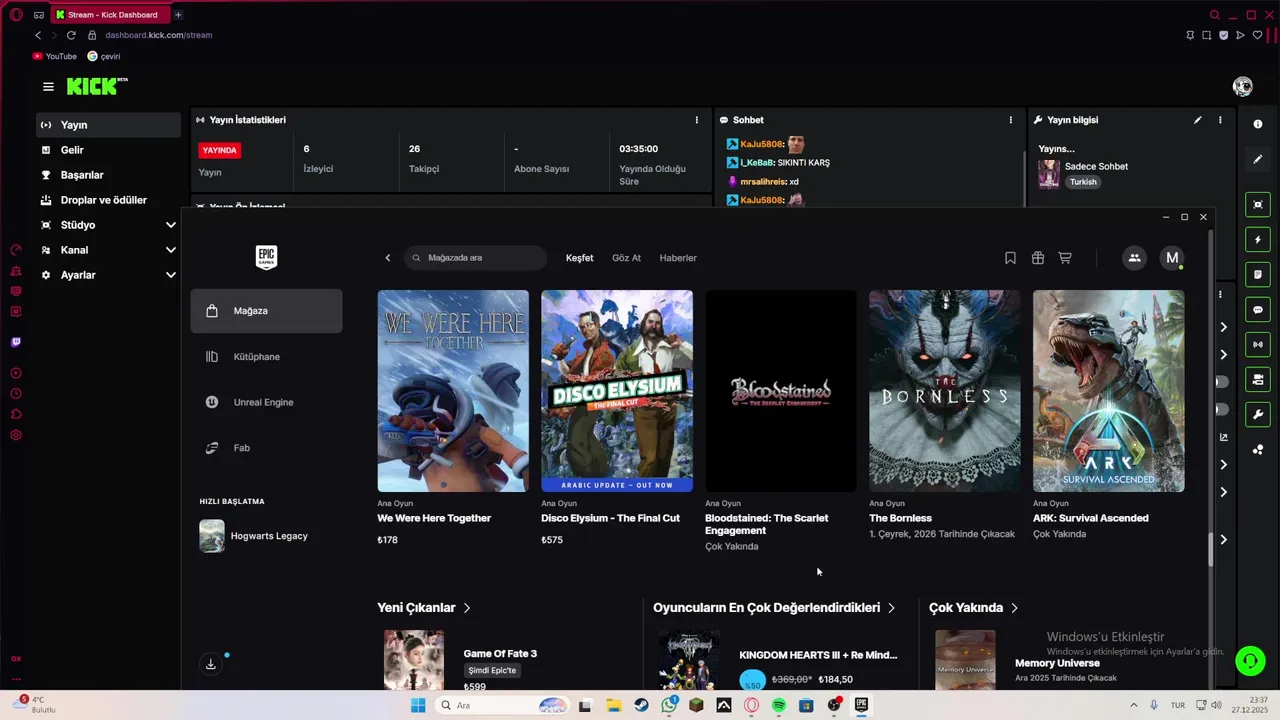Select Droplar ve ödüller in sidebar
The height and width of the screenshot is (720, 1280).
[x=108, y=200]
